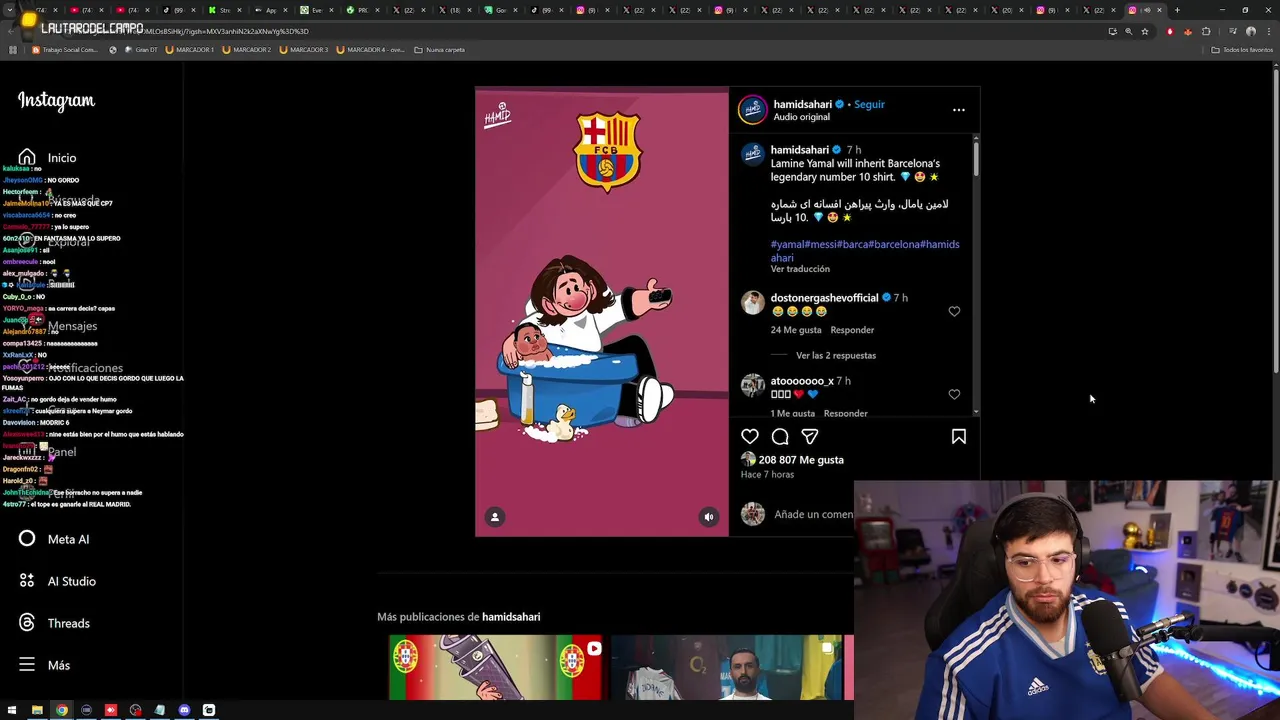Like dostonergashevofficial's comment

[x=954, y=311]
